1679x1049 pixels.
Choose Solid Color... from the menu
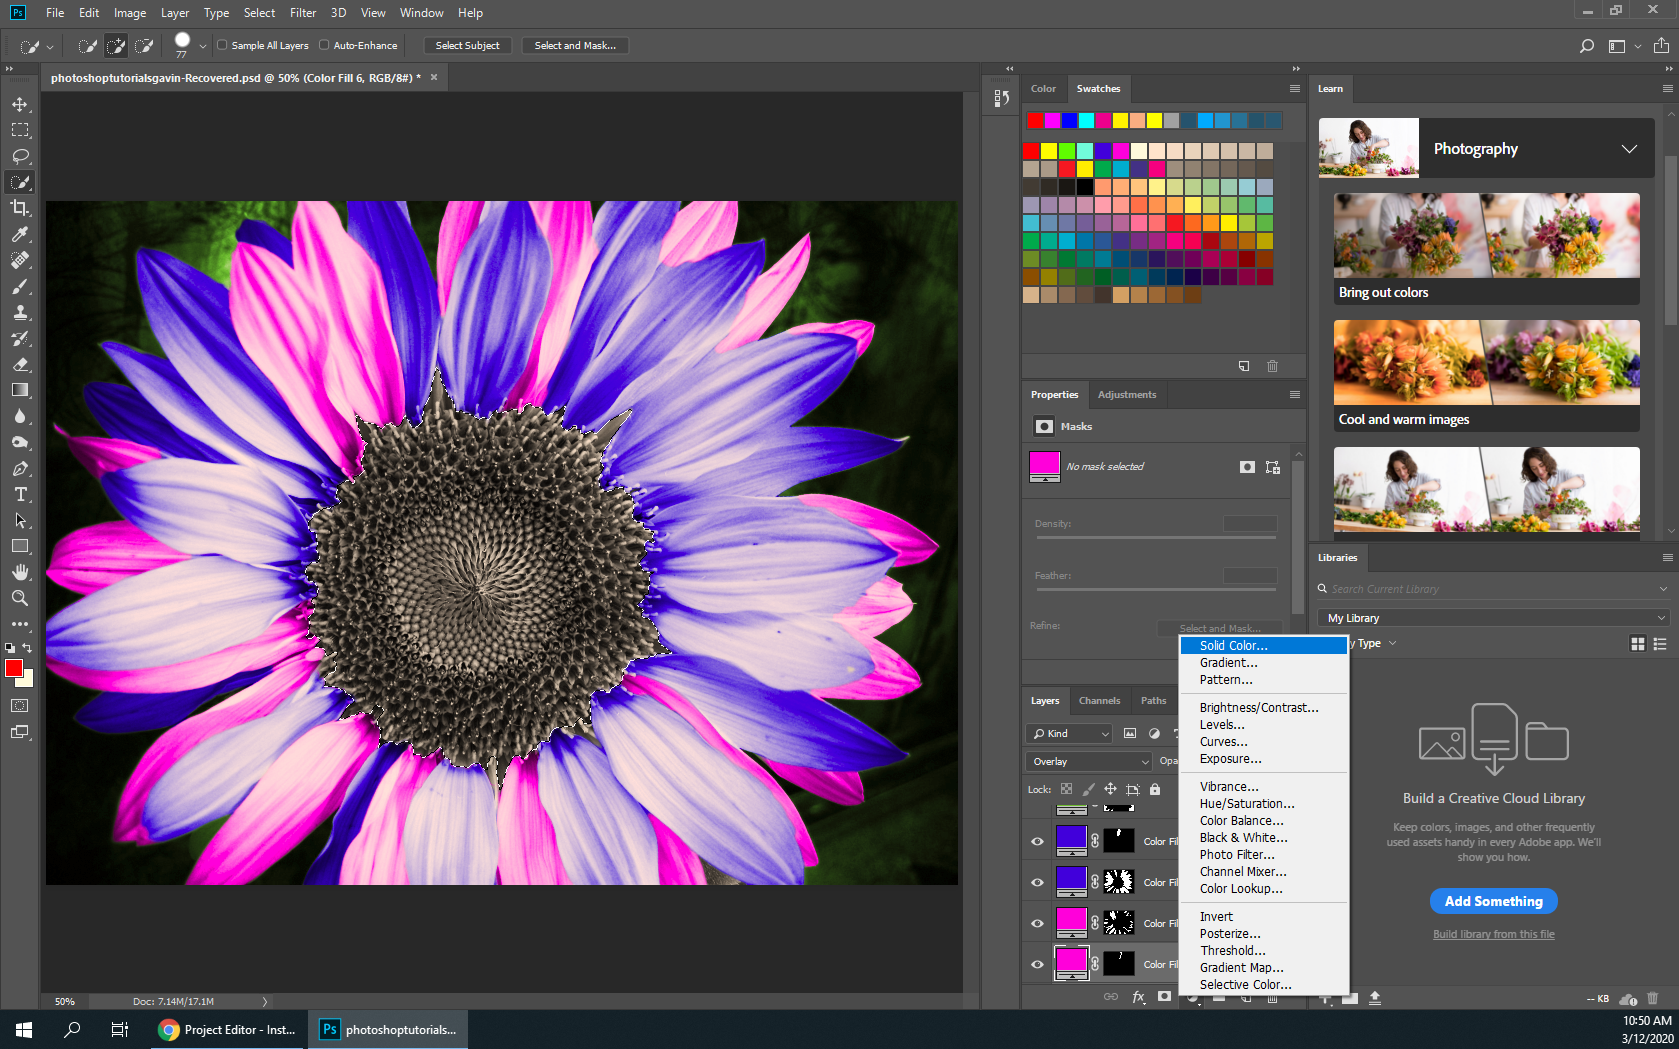click(1264, 646)
